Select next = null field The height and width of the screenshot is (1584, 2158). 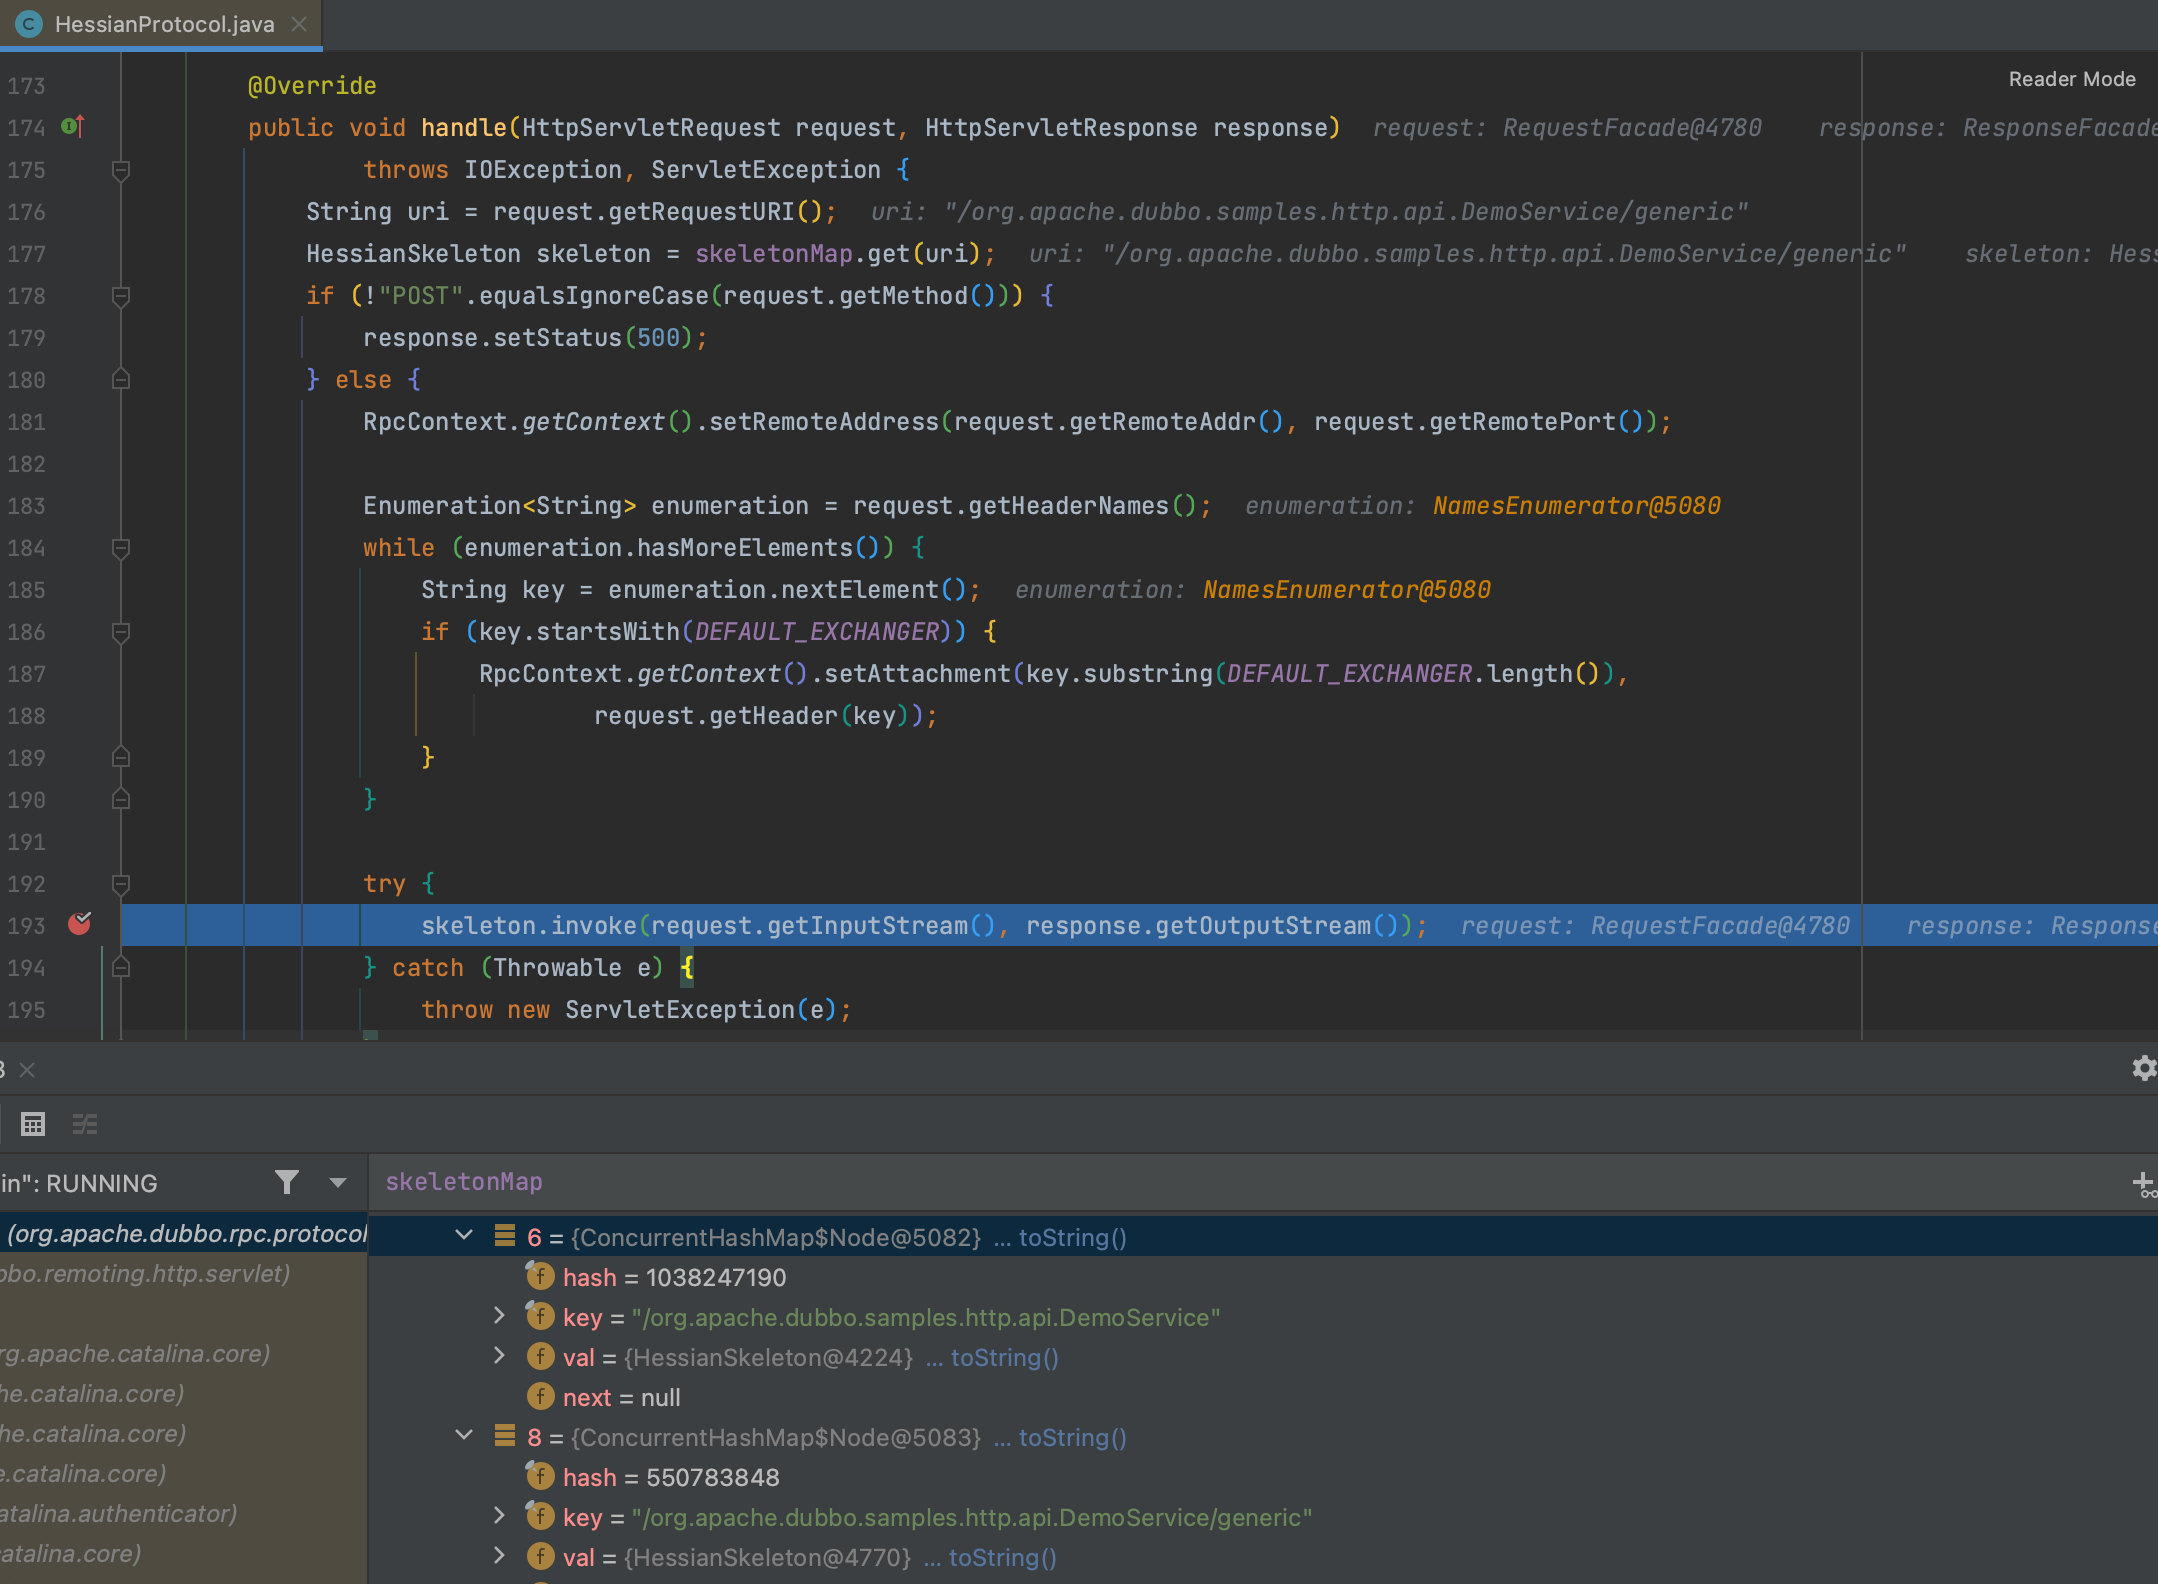[x=621, y=1397]
